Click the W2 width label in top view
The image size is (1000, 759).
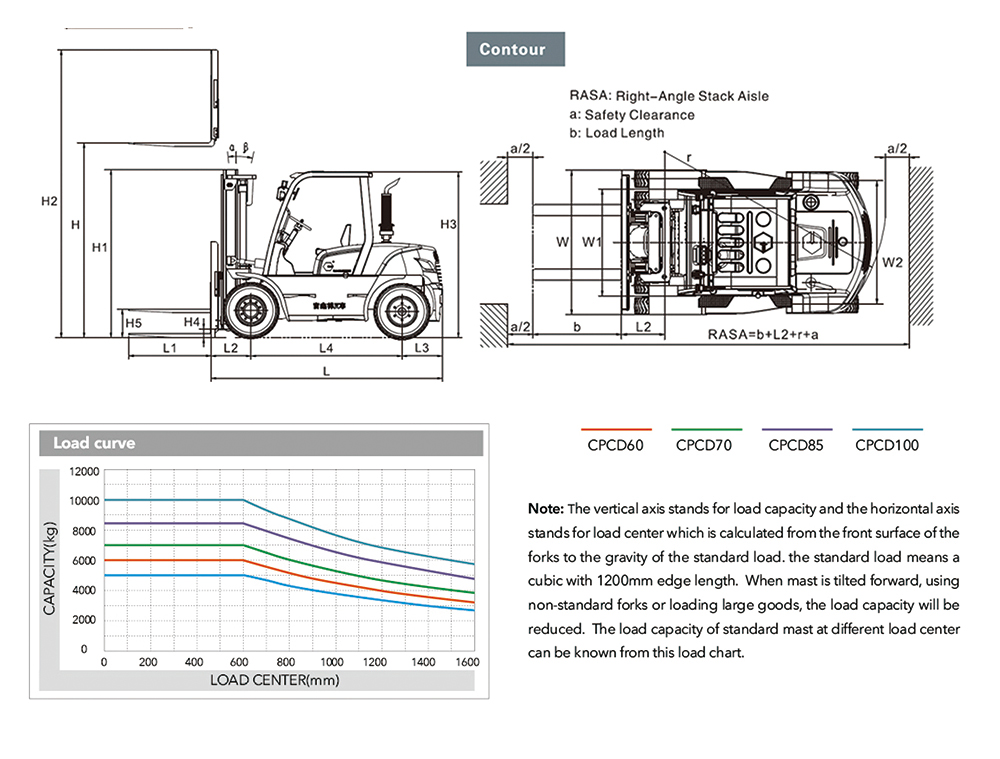click(893, 263)
